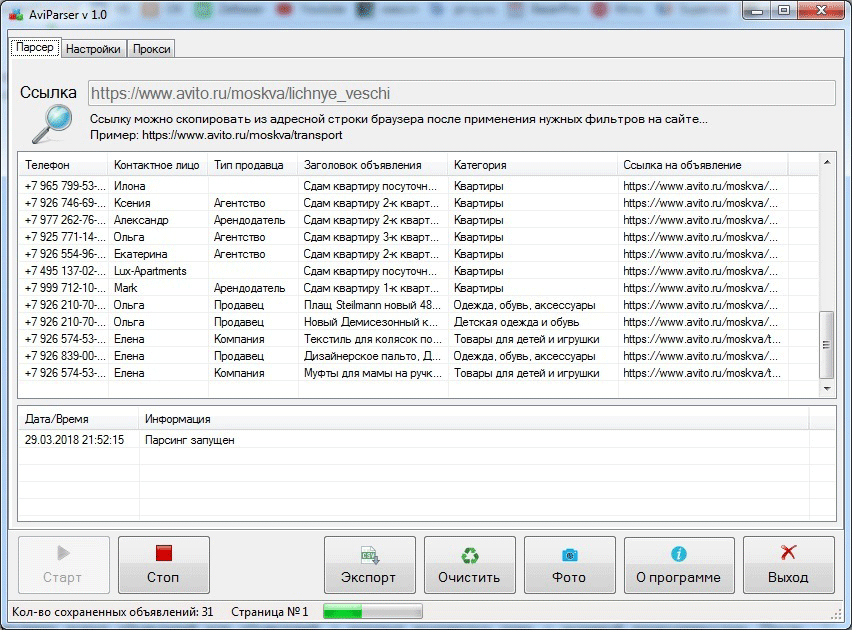Click the avito link in the Илона row

click(x=700, y=186)
